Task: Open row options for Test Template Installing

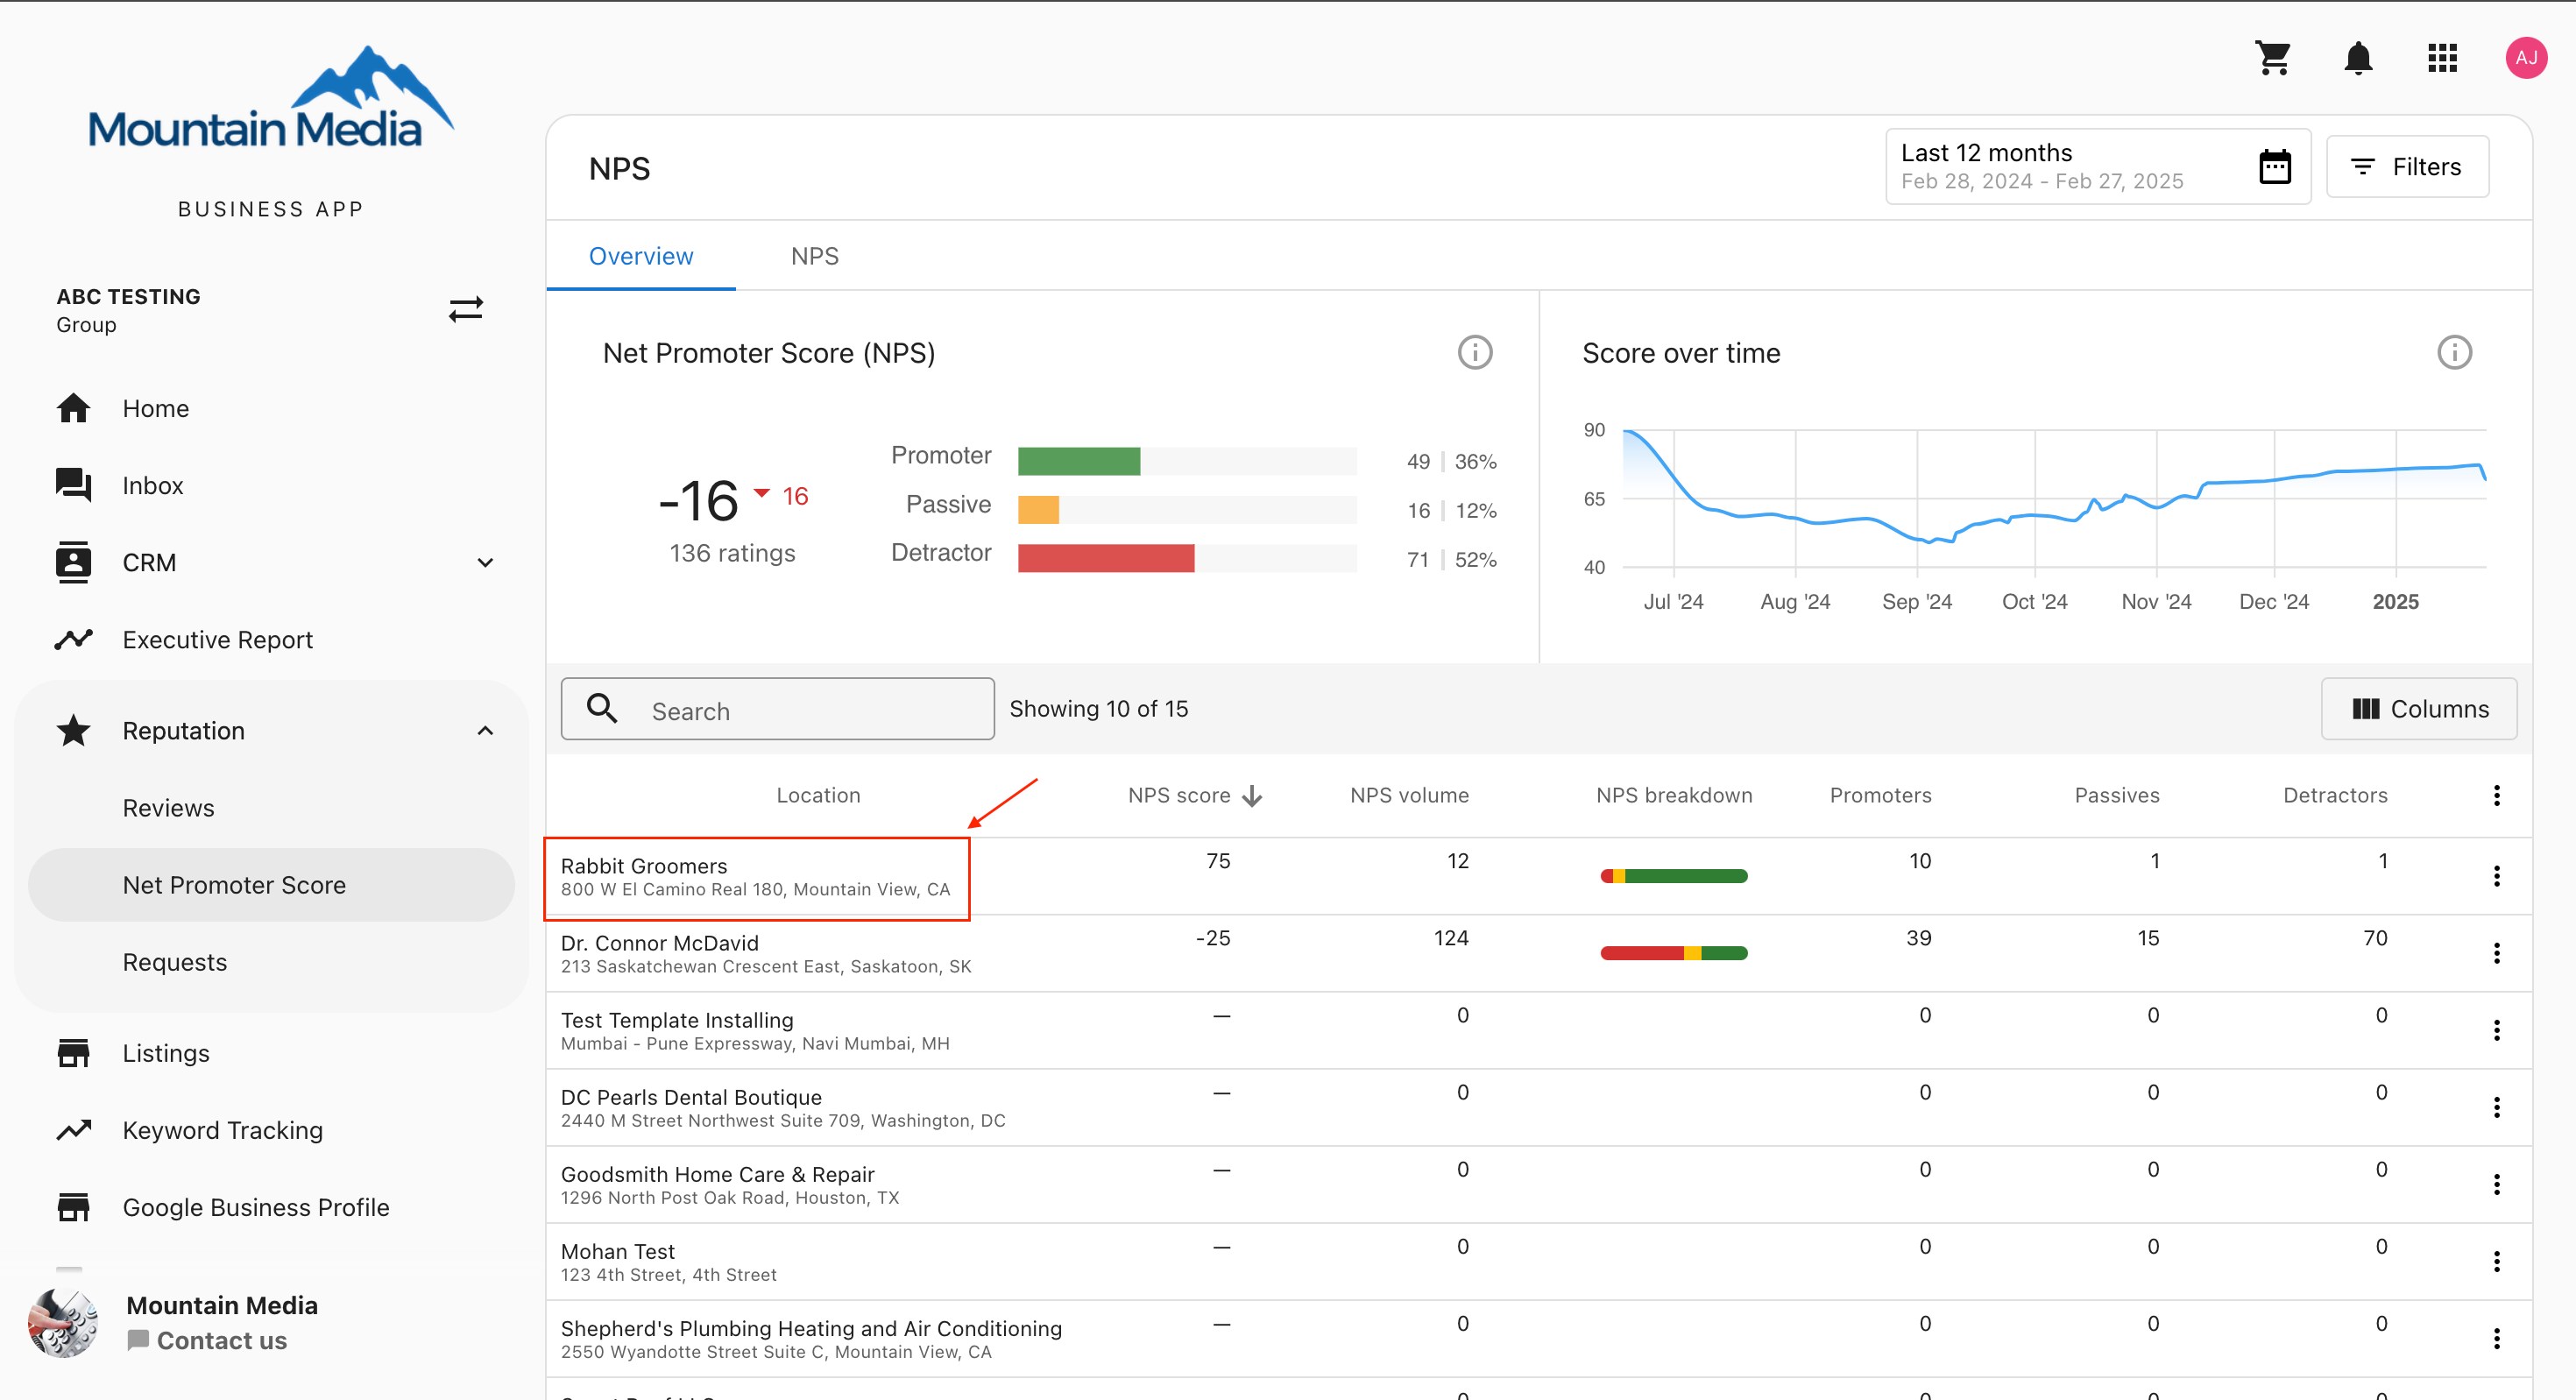Action: tap(2496, 1030)
